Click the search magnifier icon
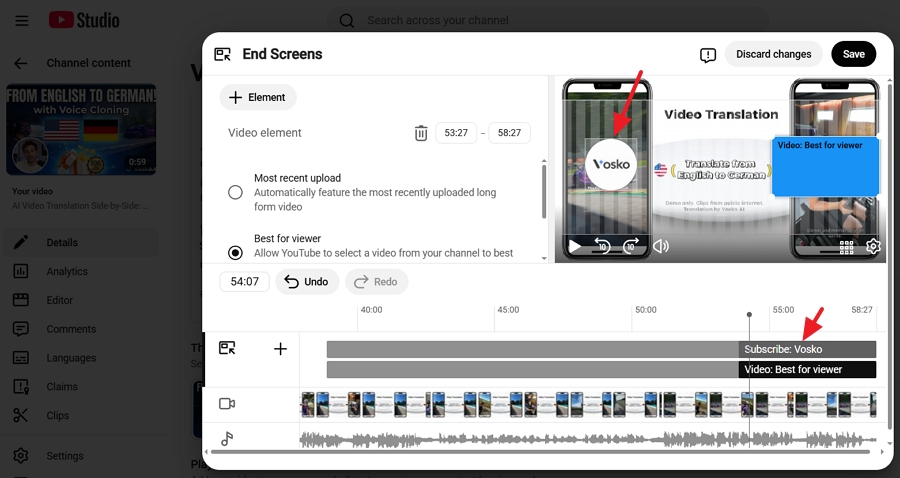The height and width of the screenshot is (478, 900). [347, 21]
